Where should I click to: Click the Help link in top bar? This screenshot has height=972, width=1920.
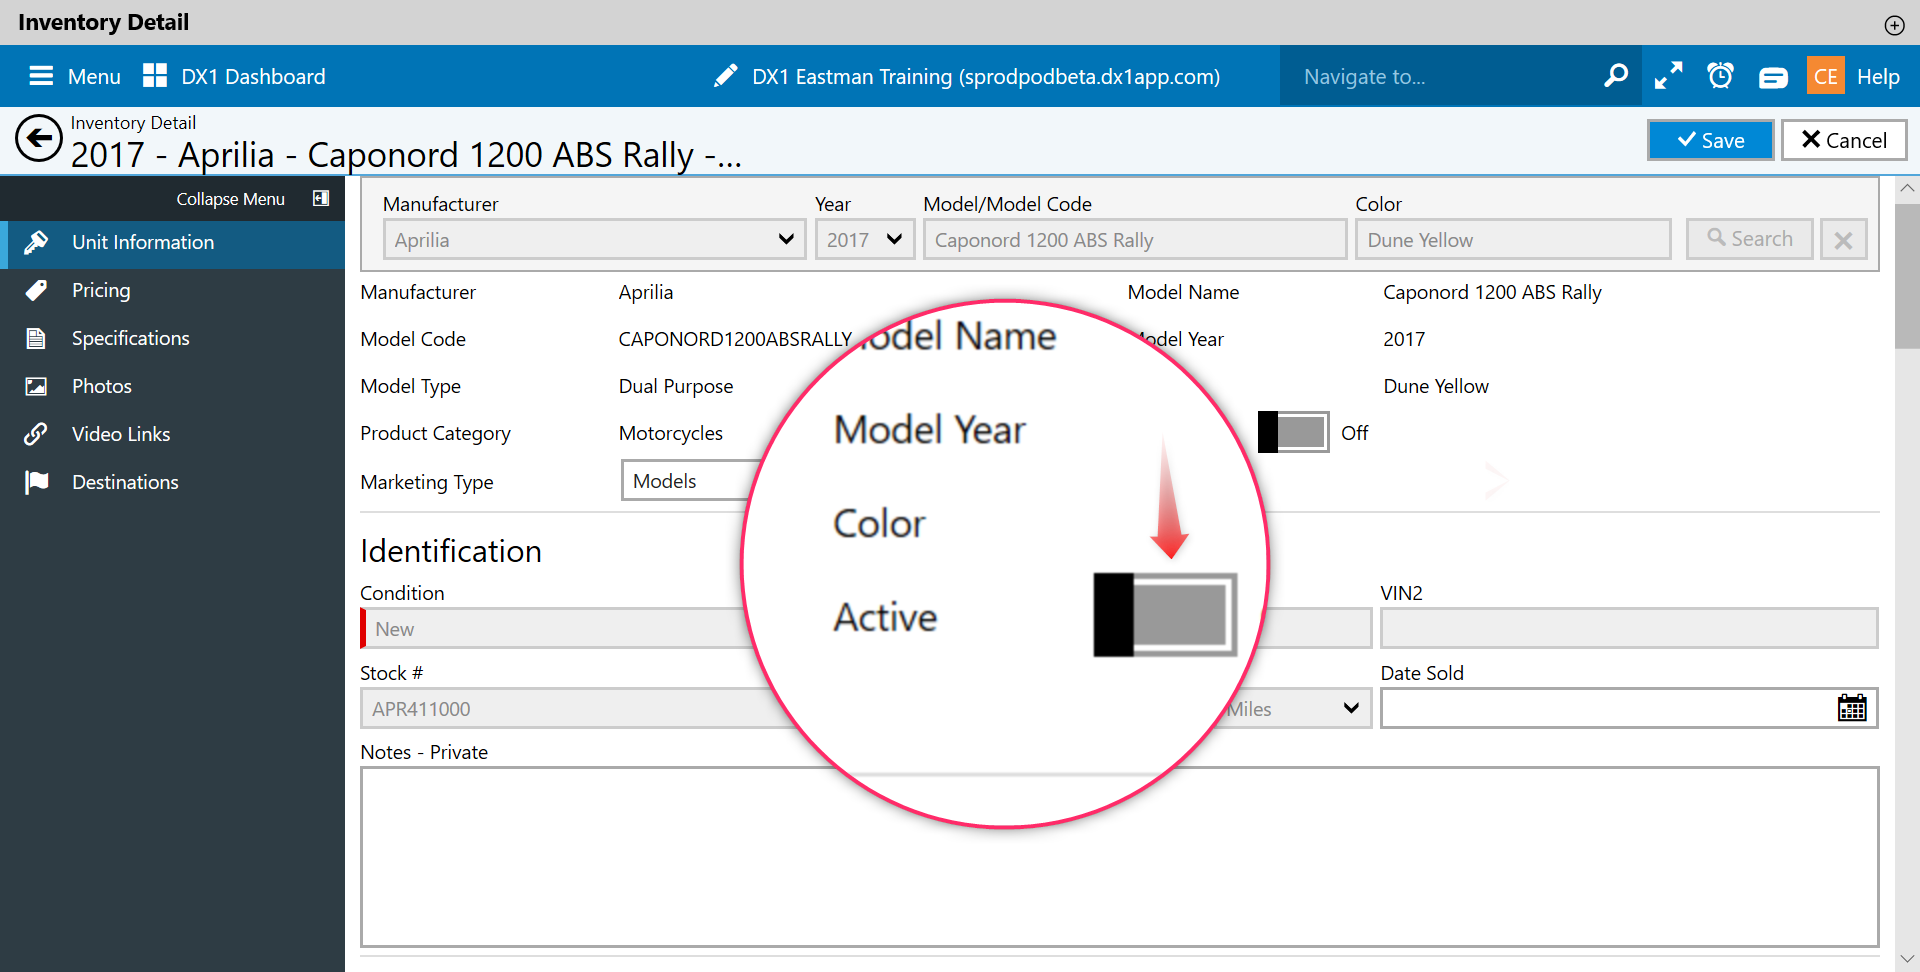point(1878,77)
